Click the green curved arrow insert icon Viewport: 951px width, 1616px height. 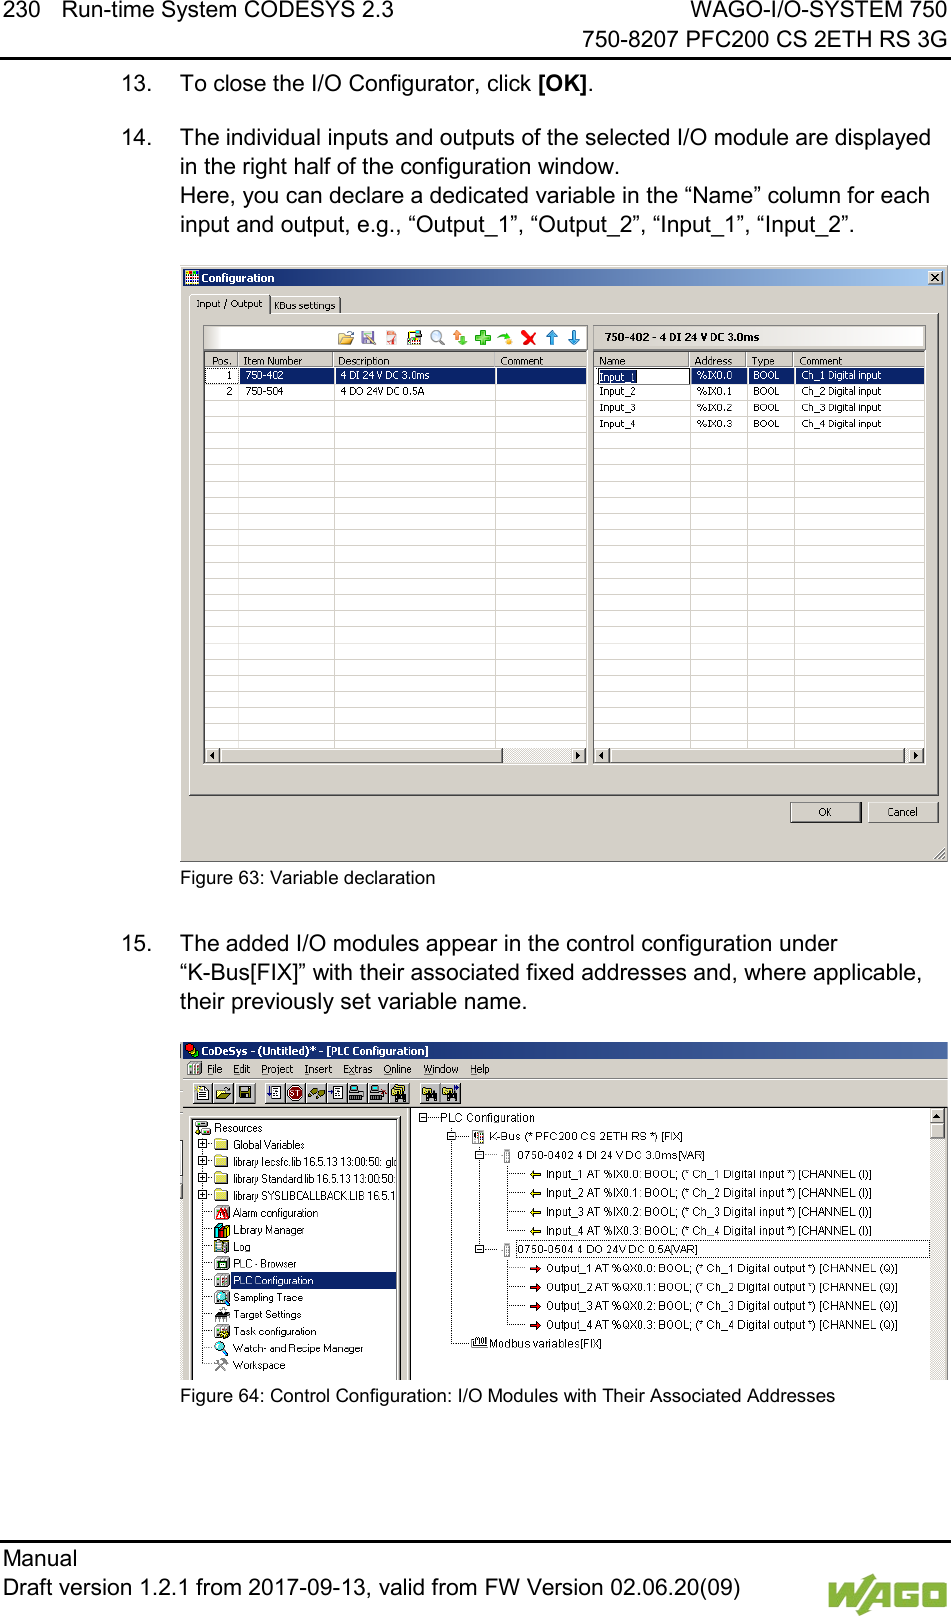point(505,338)
